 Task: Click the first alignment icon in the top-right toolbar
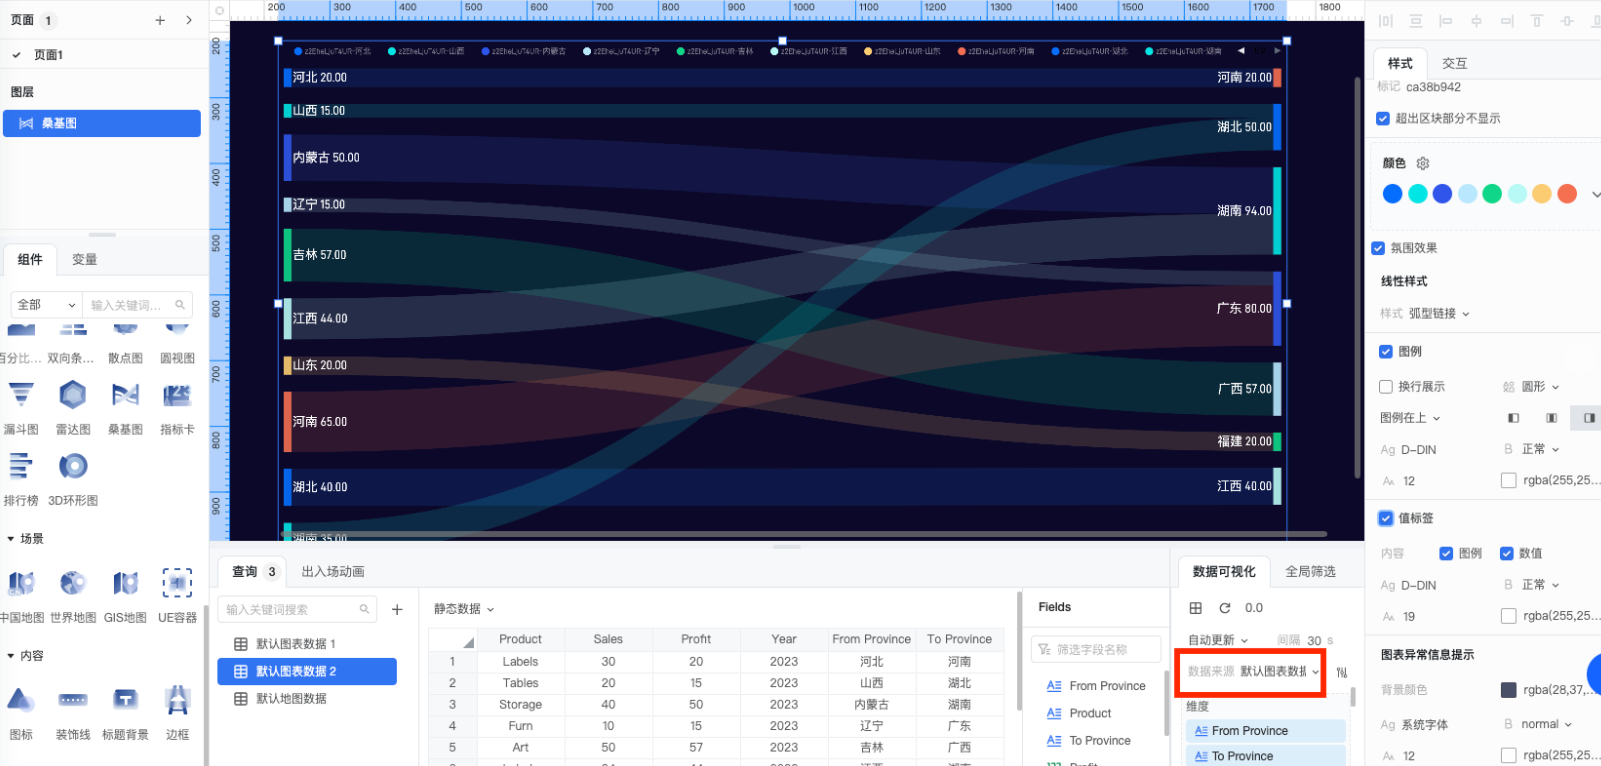[1385, 21]
